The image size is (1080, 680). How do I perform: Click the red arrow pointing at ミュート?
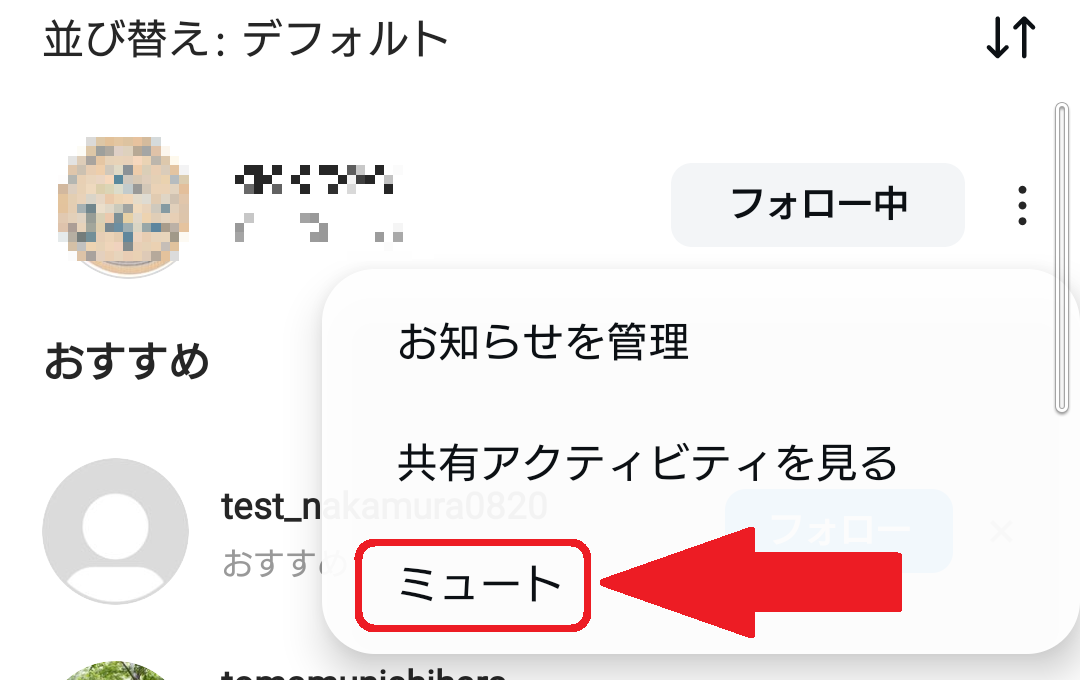tap(751, 582)
